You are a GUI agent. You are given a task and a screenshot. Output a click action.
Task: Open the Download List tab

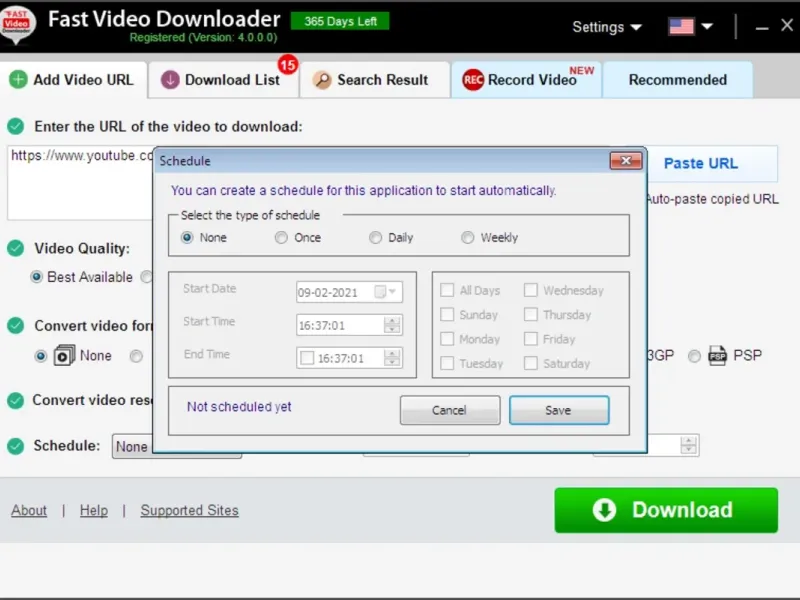pos(223,80)
